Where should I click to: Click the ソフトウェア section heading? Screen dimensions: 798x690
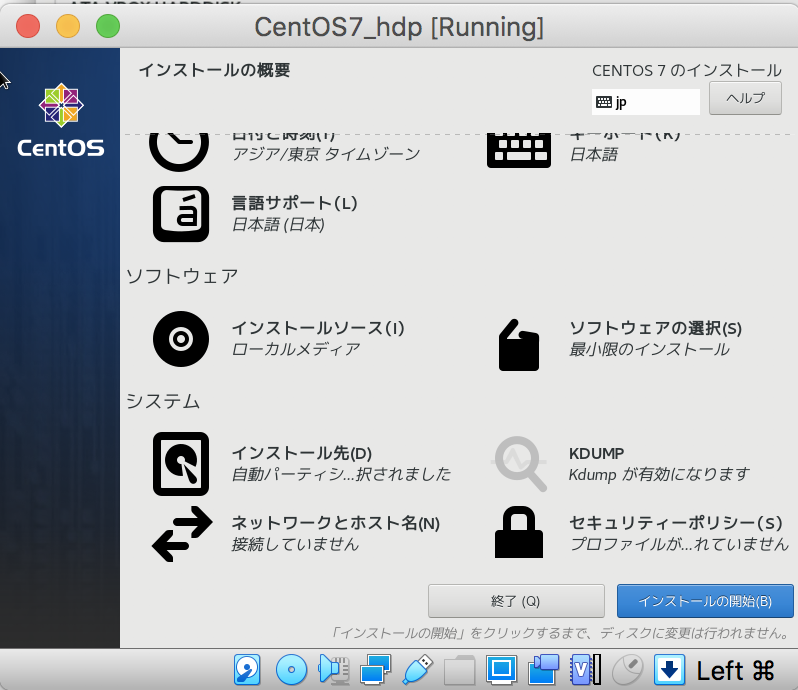coord(182,276)
